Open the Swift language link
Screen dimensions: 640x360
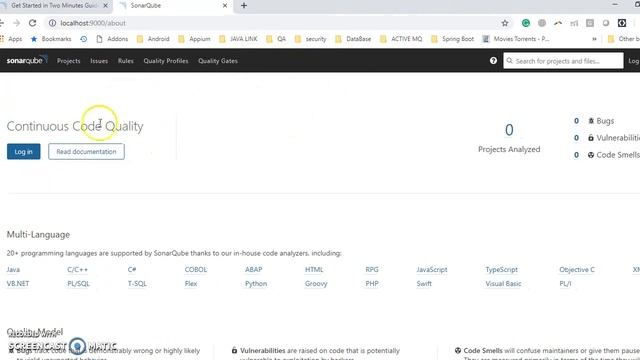[x=424, y=284]
